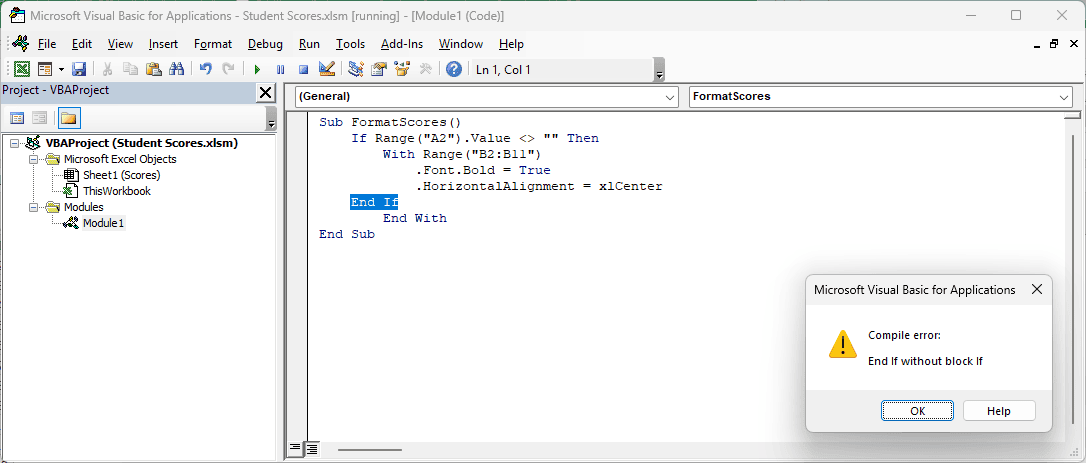Open the File menu
The width and height of the screenshot is (1086, 463).
click(x=47, y=44)
